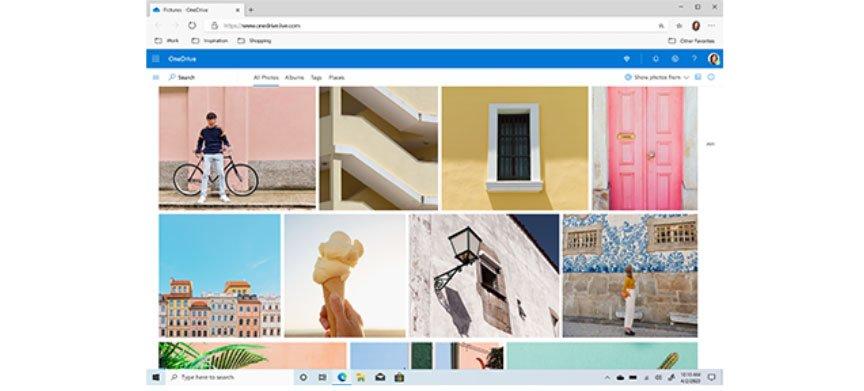Open the street lamp photo
Viewport: 864px width, 391px height.
484,275
